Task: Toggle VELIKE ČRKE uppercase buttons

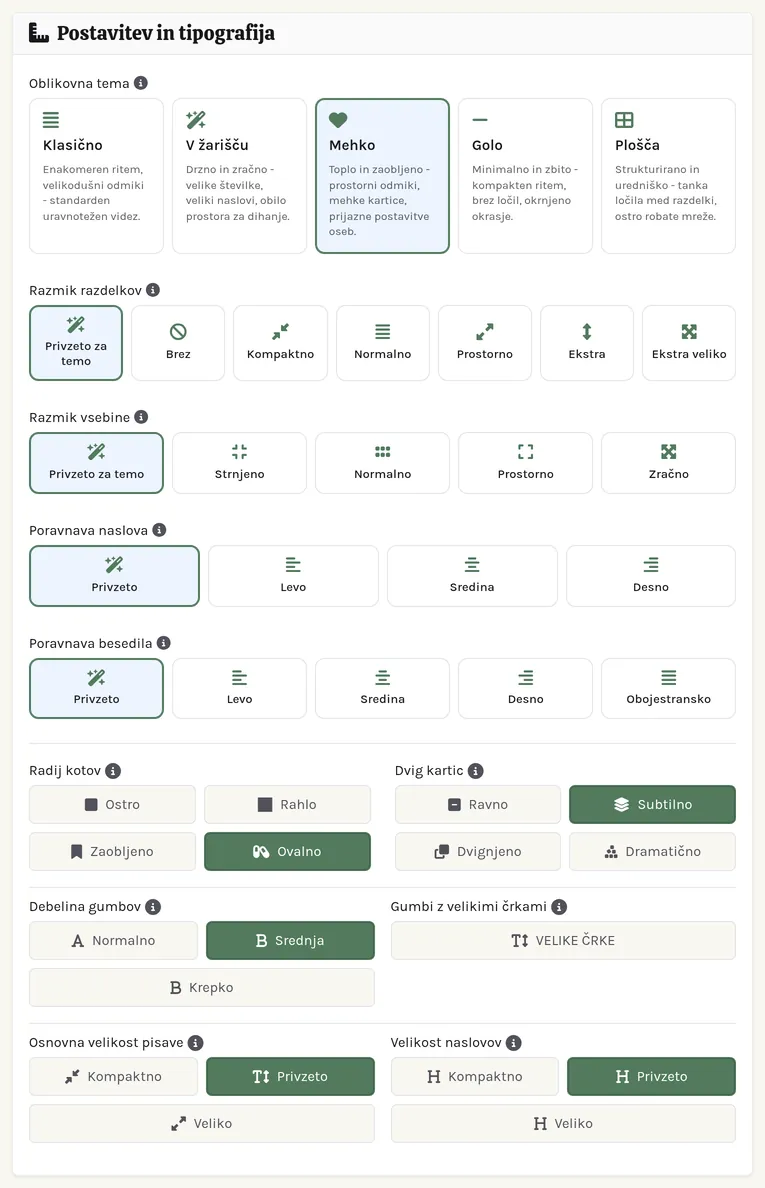Action: point(563,940)
